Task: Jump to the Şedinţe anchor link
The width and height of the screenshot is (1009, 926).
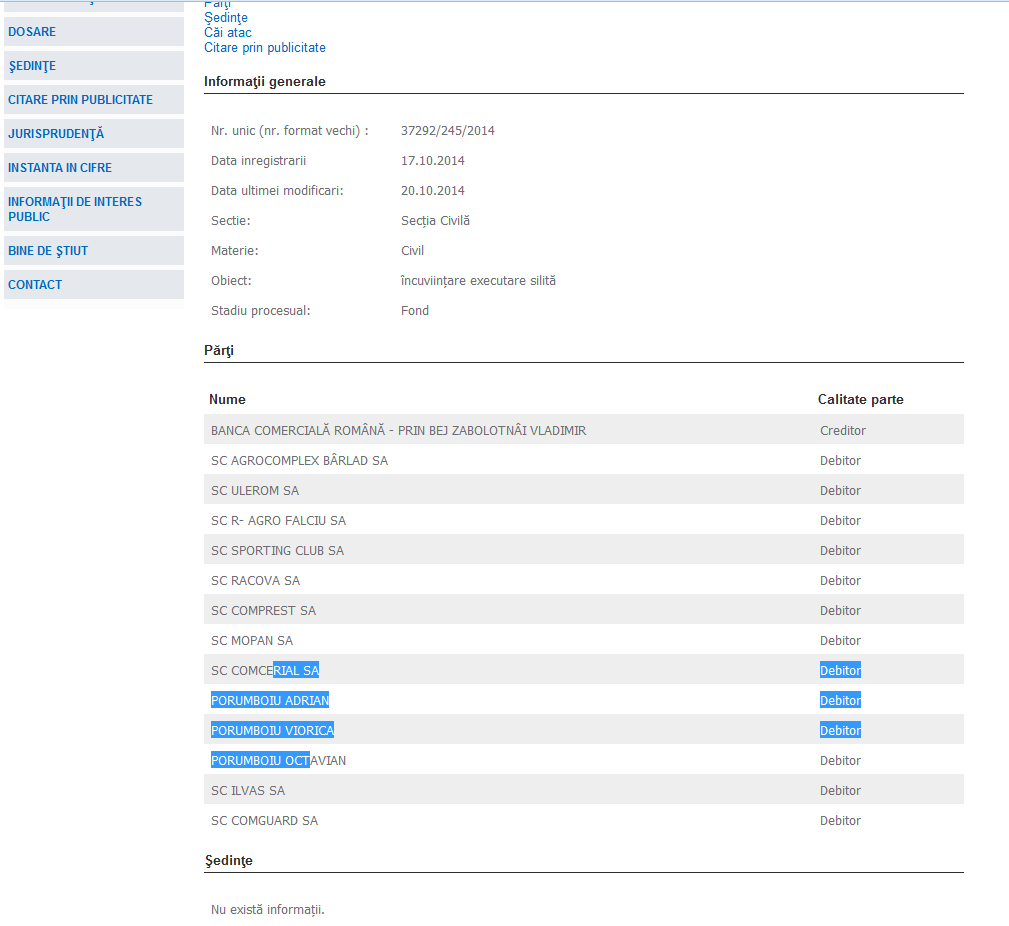Action: point(226,18)
